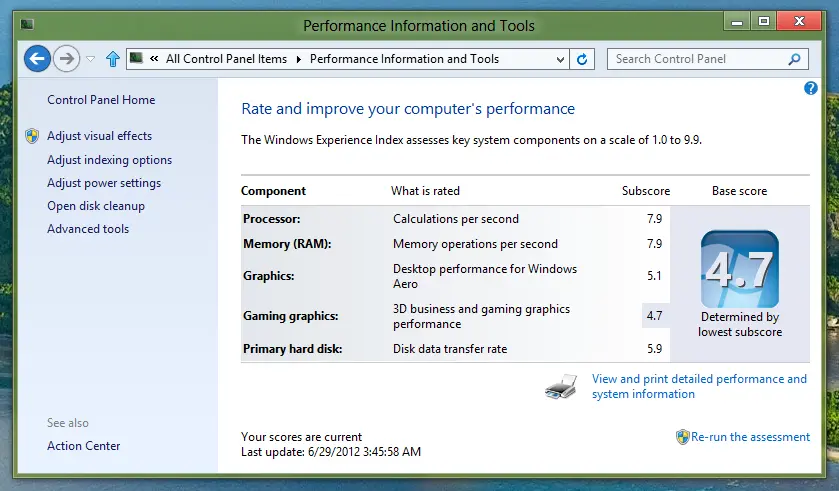Click the Primary hard disk 5.9 subscore
The image size is (839, 491).
(654, 349)
